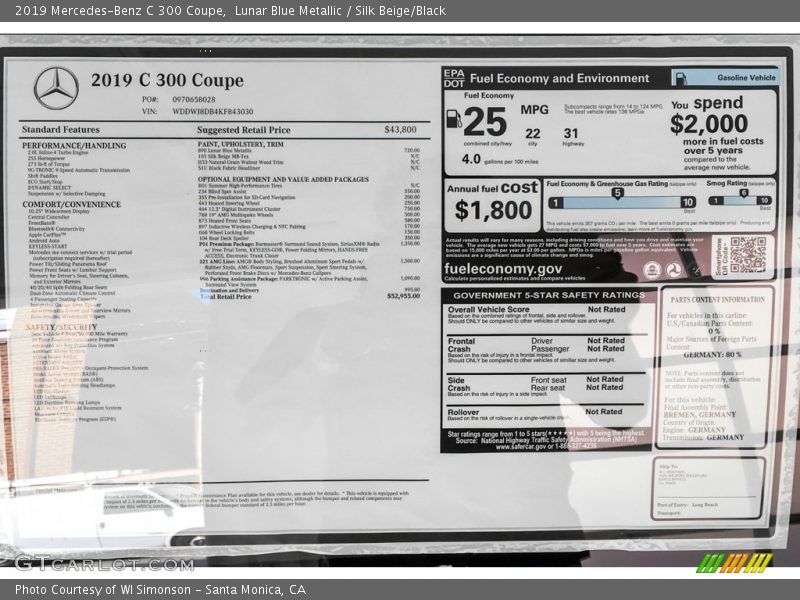
Task: Click the 'Gasoline Vehicle' label
Action: pyautogui.click(x=746, y=78)
